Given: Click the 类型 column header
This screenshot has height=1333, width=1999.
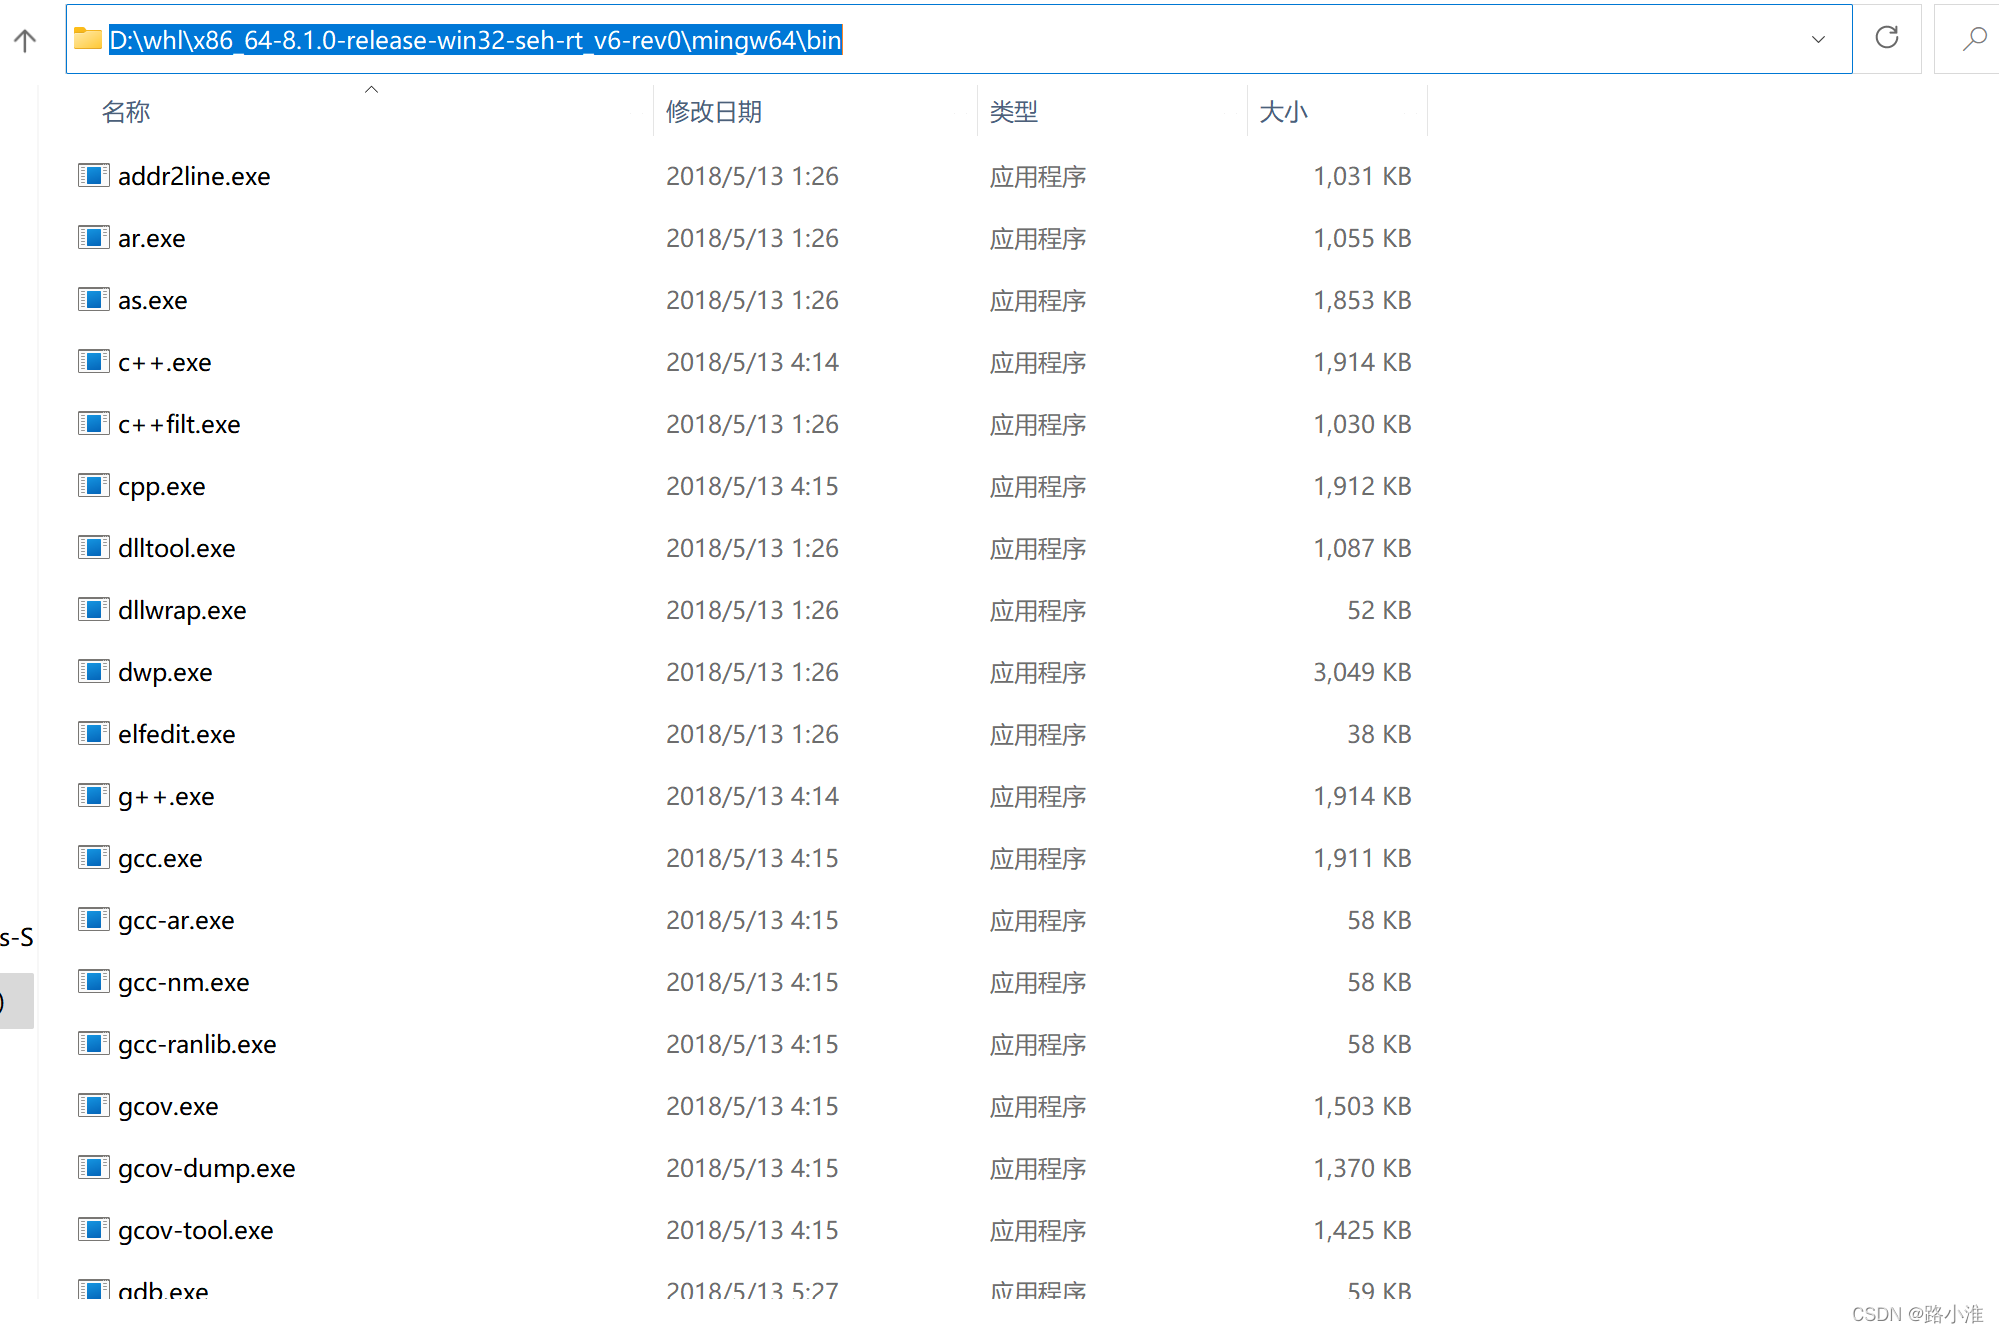Looking at the screenshot, I should point(1014,111).
